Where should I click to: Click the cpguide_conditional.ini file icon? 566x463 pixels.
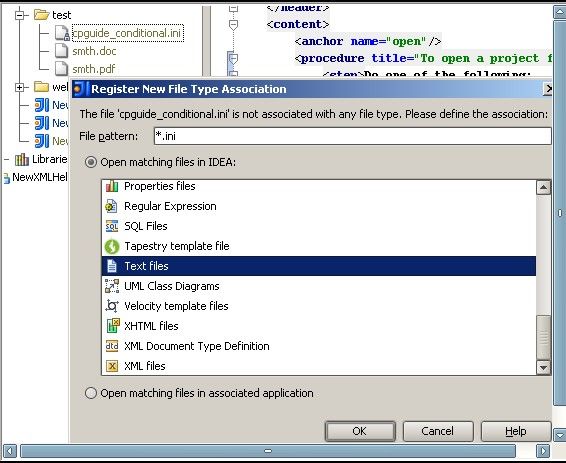pos(62,33)
